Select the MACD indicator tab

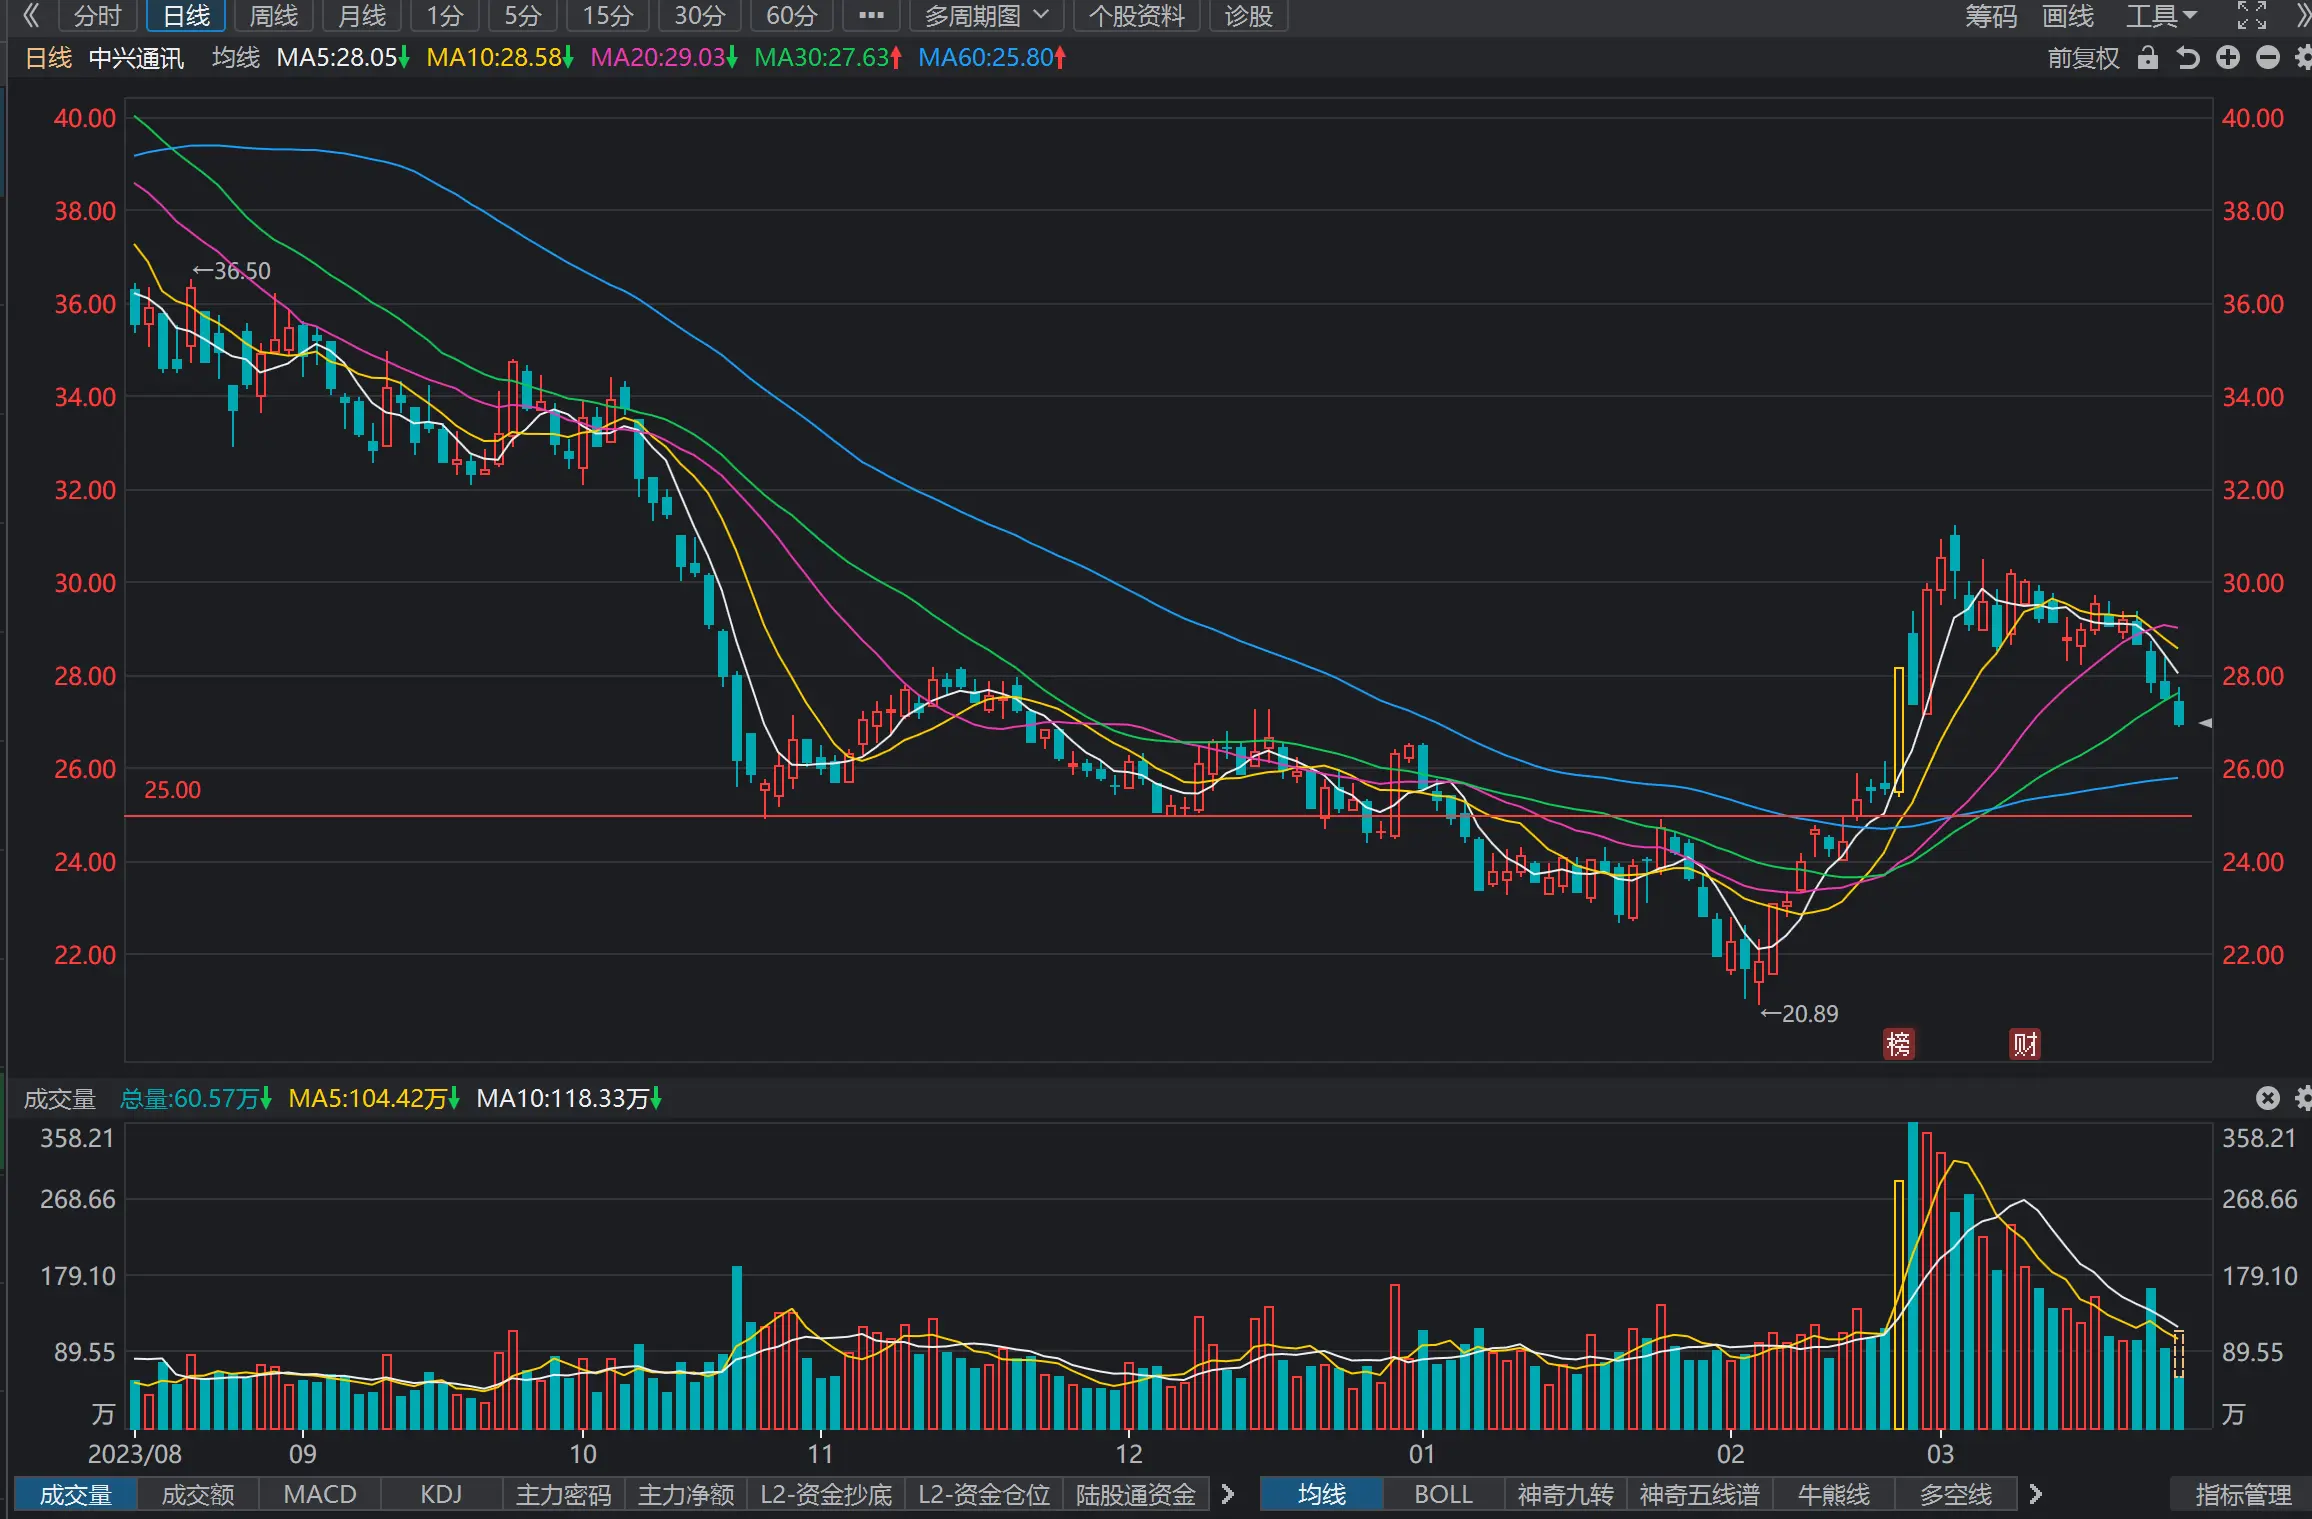(320, 1494)
